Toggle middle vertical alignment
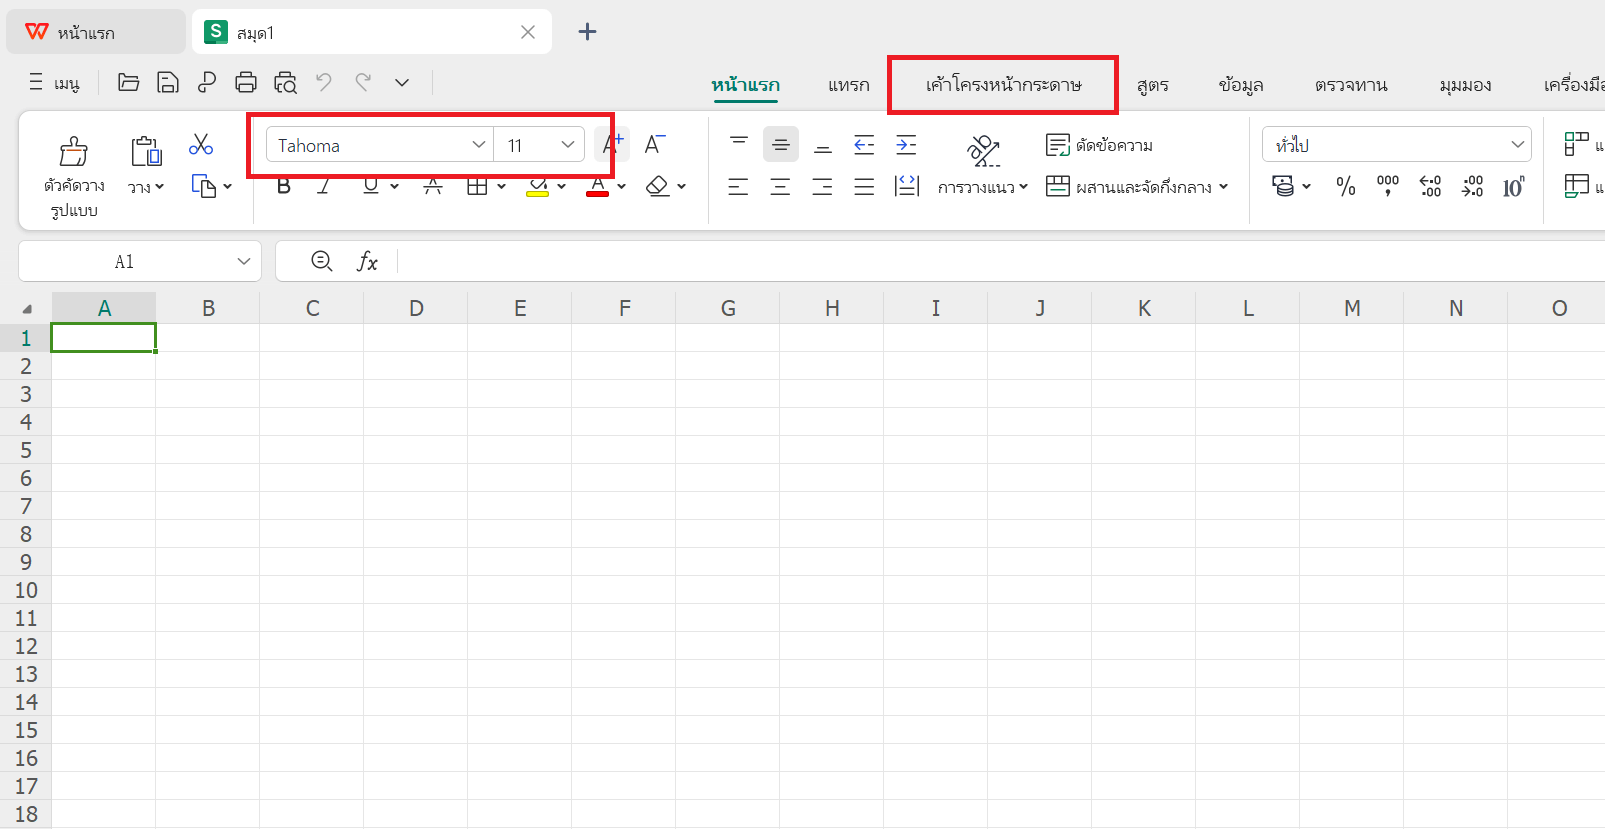 [781, 145]
